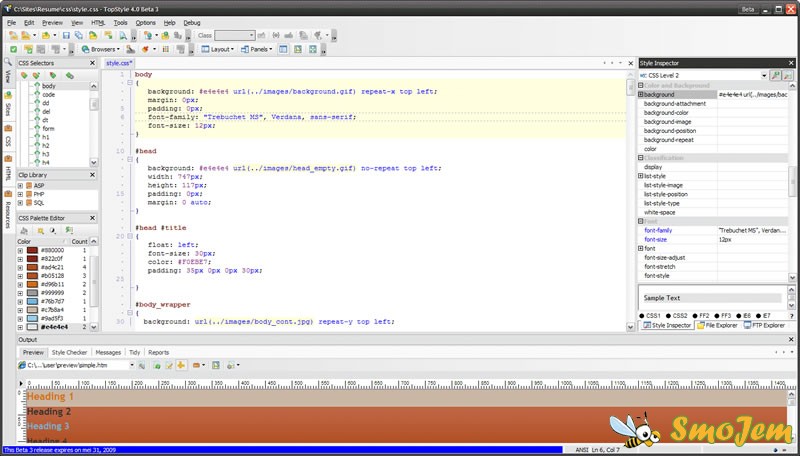Click the help question mark in Style Inspector footer

[791, 316]
